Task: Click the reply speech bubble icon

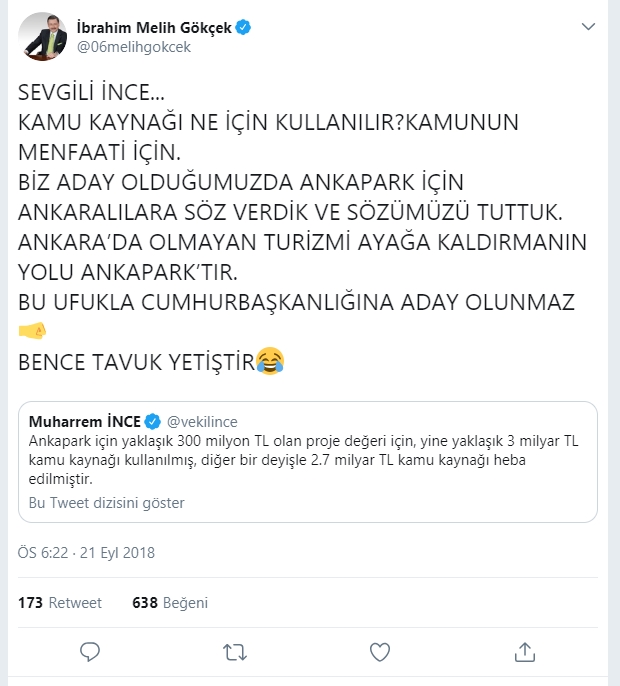Action: coord(90,653)
